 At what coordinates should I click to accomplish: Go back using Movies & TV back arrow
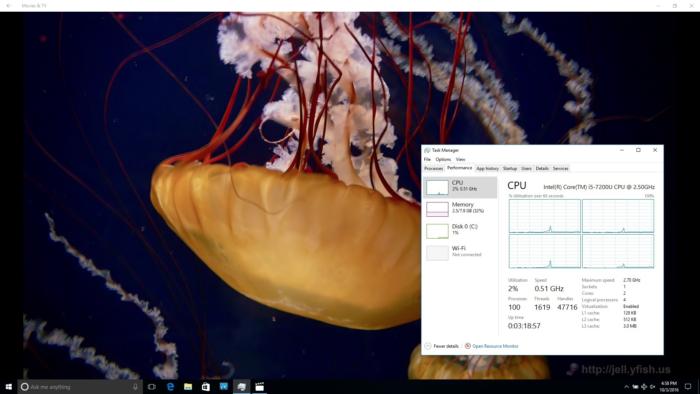(8, 6)
